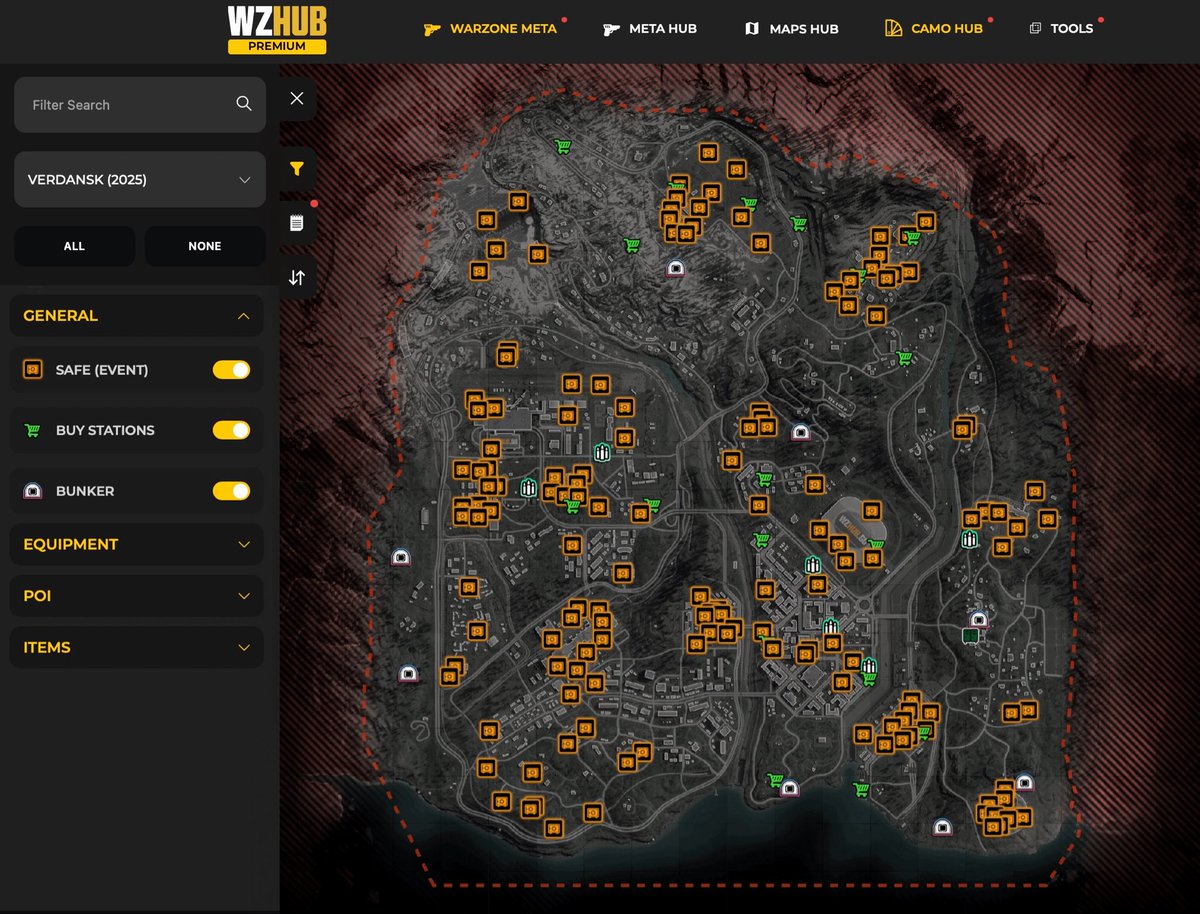The image size is (1200, 914).
Task: Toggle the Buy Stations switch
Action: click(231, 430)
